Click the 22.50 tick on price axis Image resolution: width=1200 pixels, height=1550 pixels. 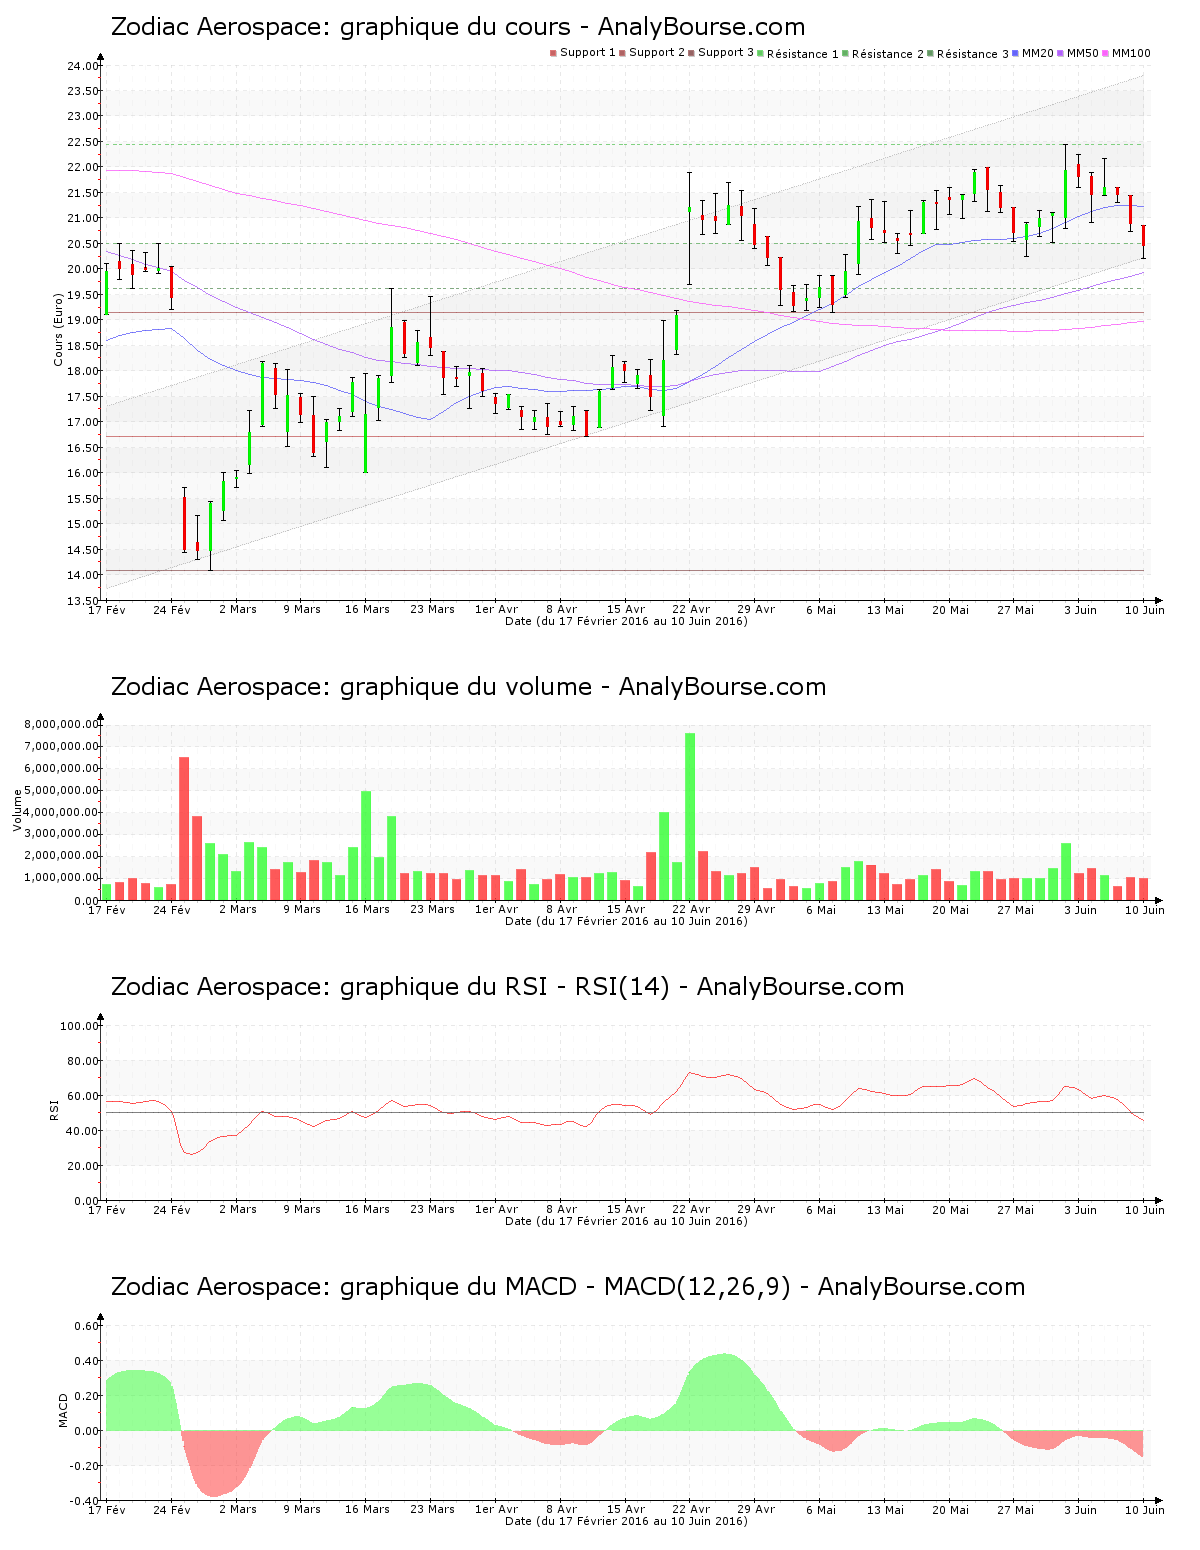83,142
